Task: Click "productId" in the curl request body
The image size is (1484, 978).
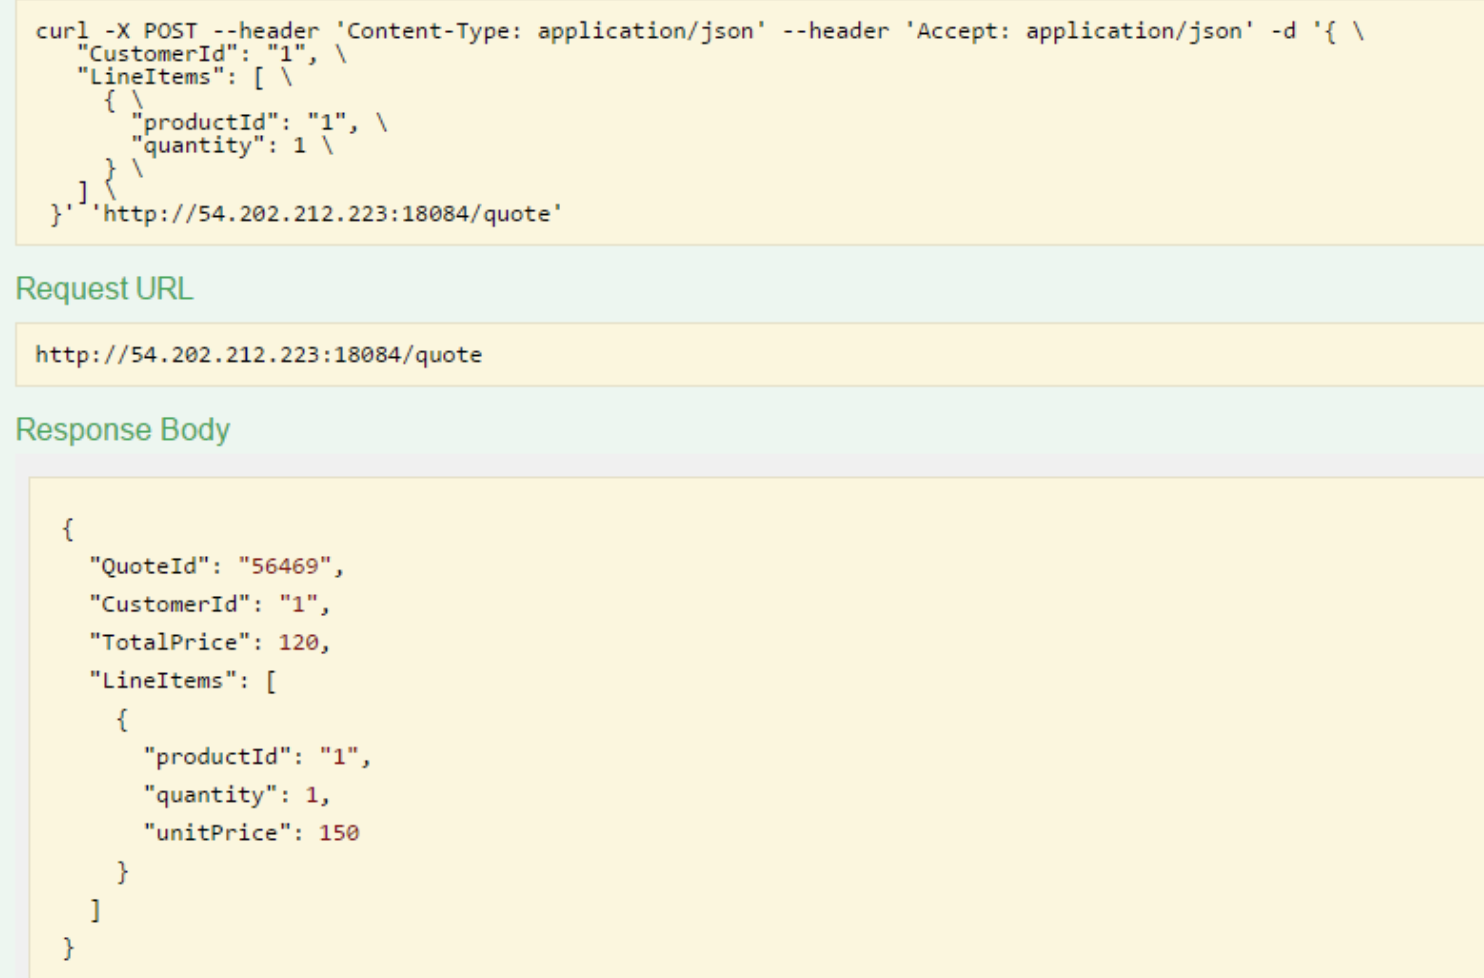Action: tap(205, 122)
